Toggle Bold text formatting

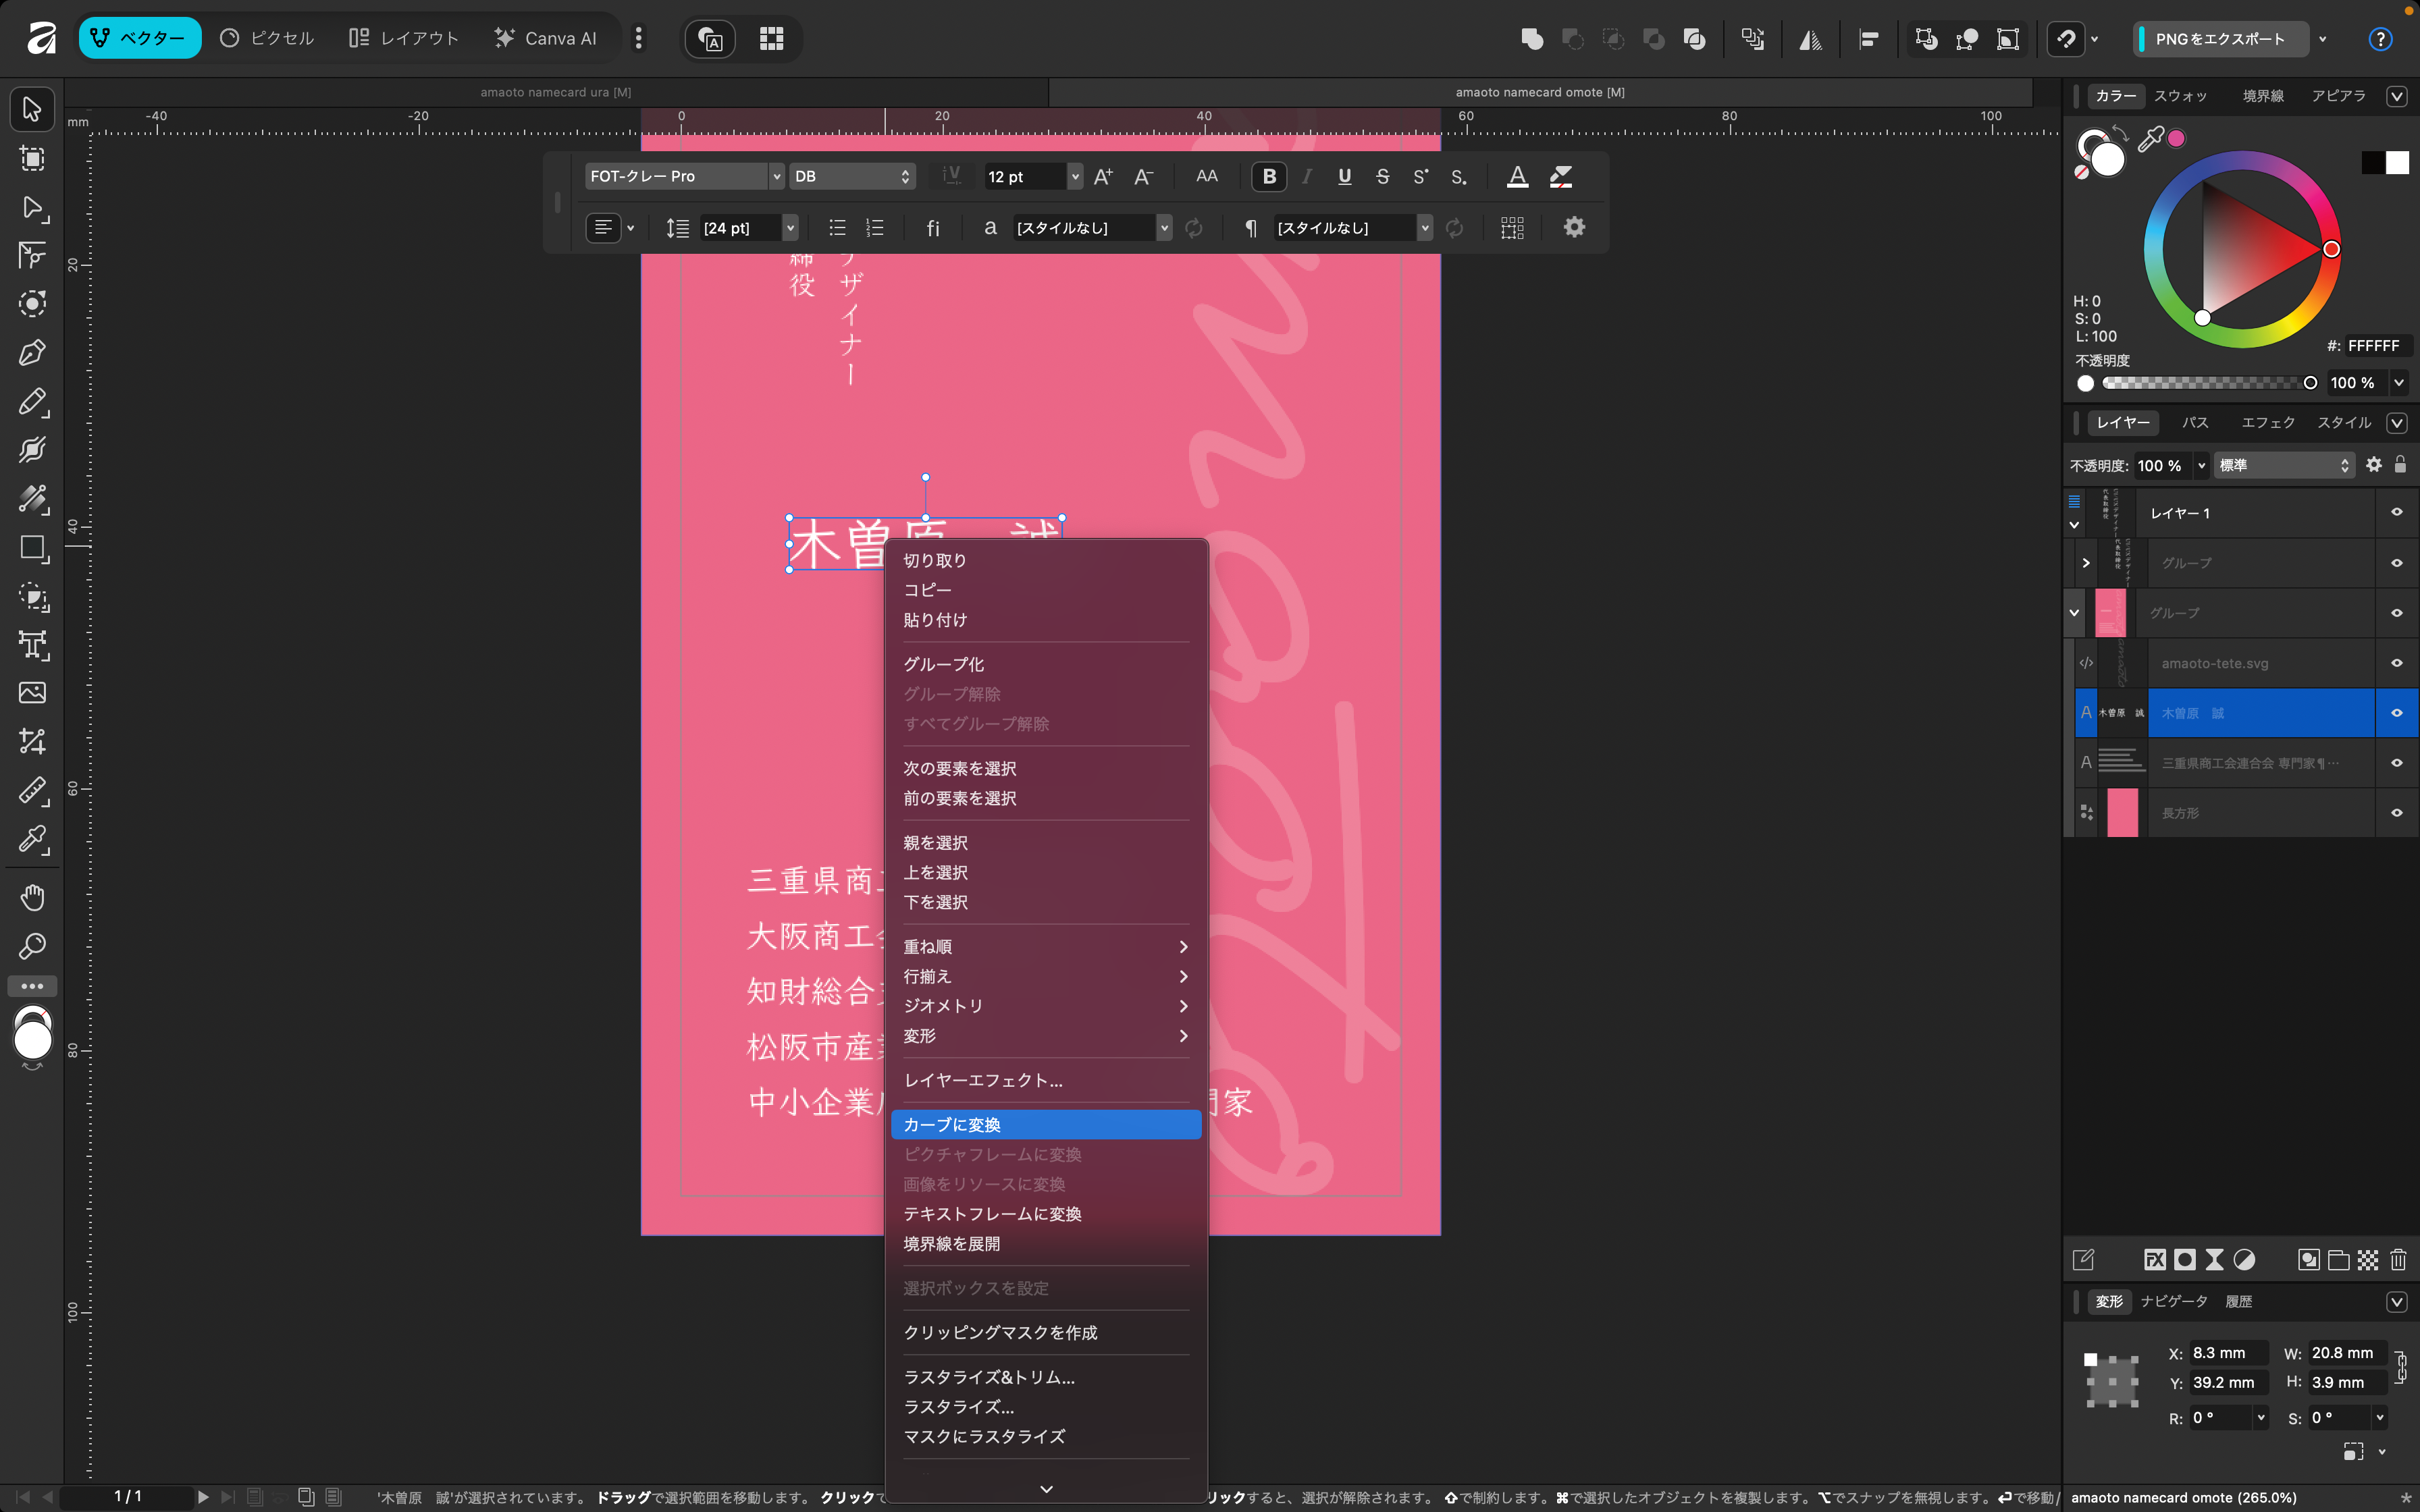pos(1269,177)
